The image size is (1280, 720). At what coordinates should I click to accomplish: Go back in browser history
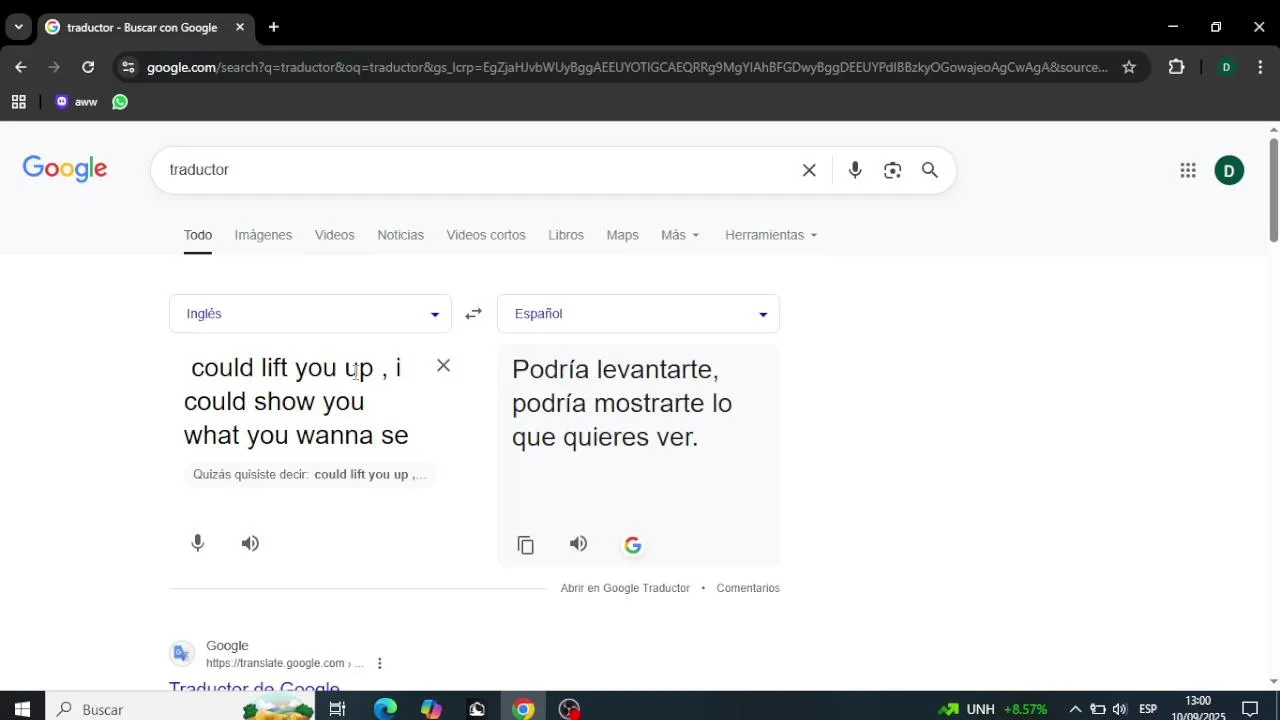click(x=21, y=67)
